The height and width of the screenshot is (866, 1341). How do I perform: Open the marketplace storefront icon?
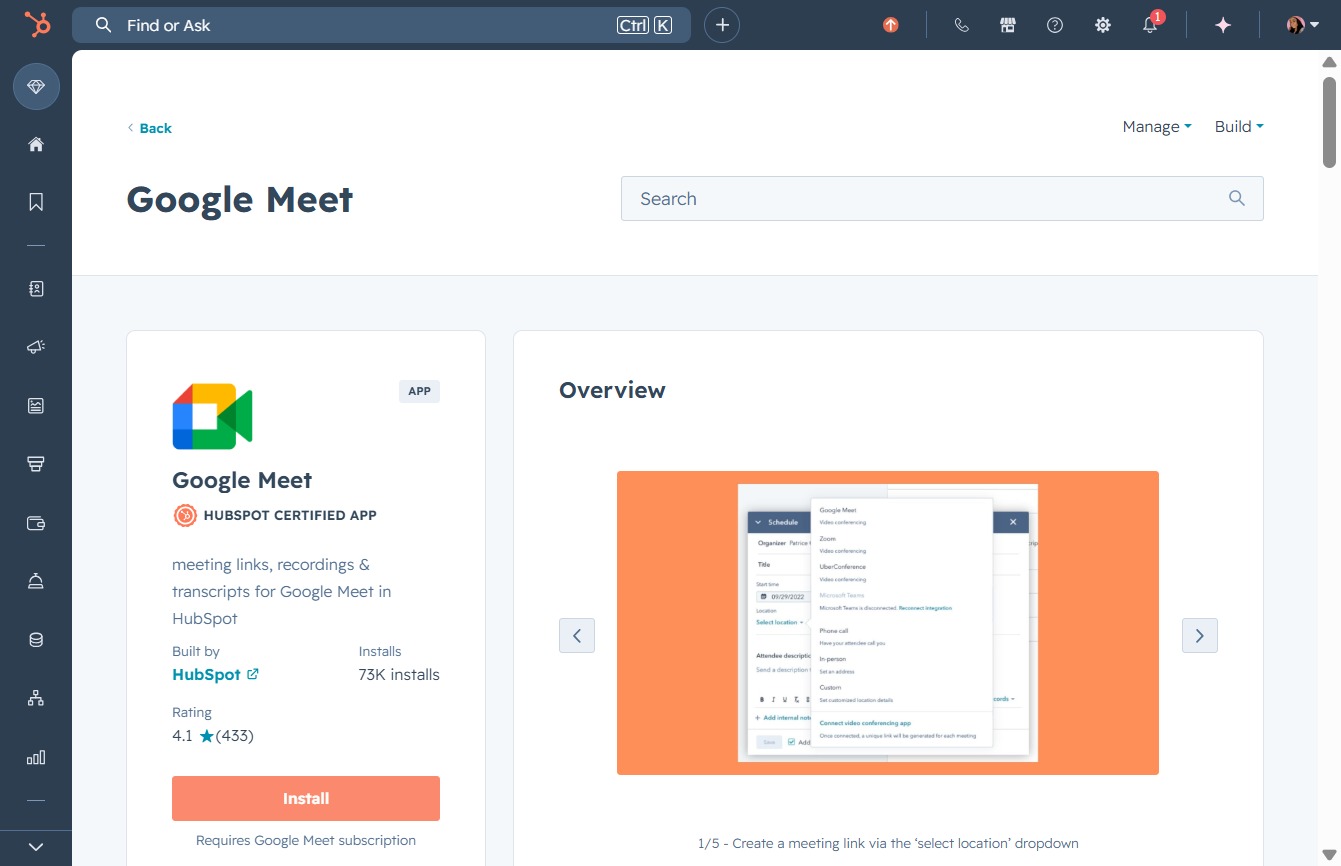[1008, 25]
